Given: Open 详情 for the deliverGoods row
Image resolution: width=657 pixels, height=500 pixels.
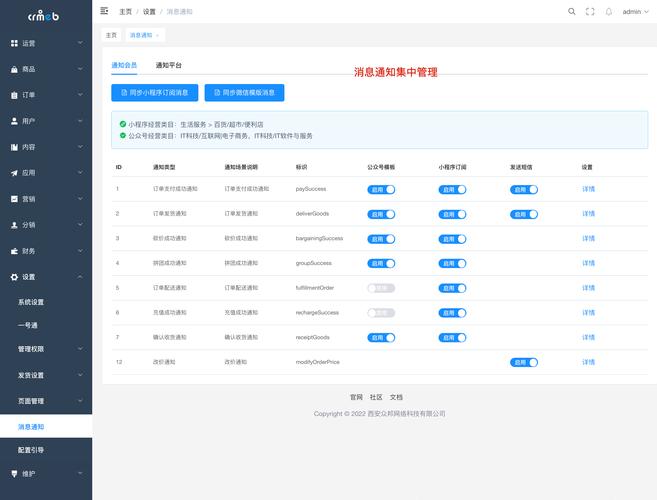Looking at the screenshot, I should 588,214.
